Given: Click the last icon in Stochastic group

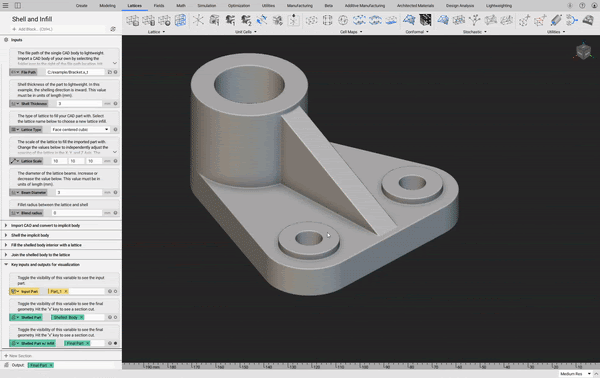Looking at the screenshot, I should 507,20.
